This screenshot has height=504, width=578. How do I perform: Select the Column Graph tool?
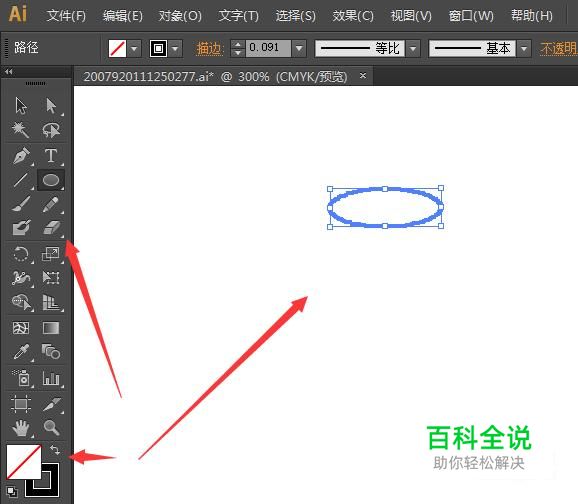tap(51, 378)
